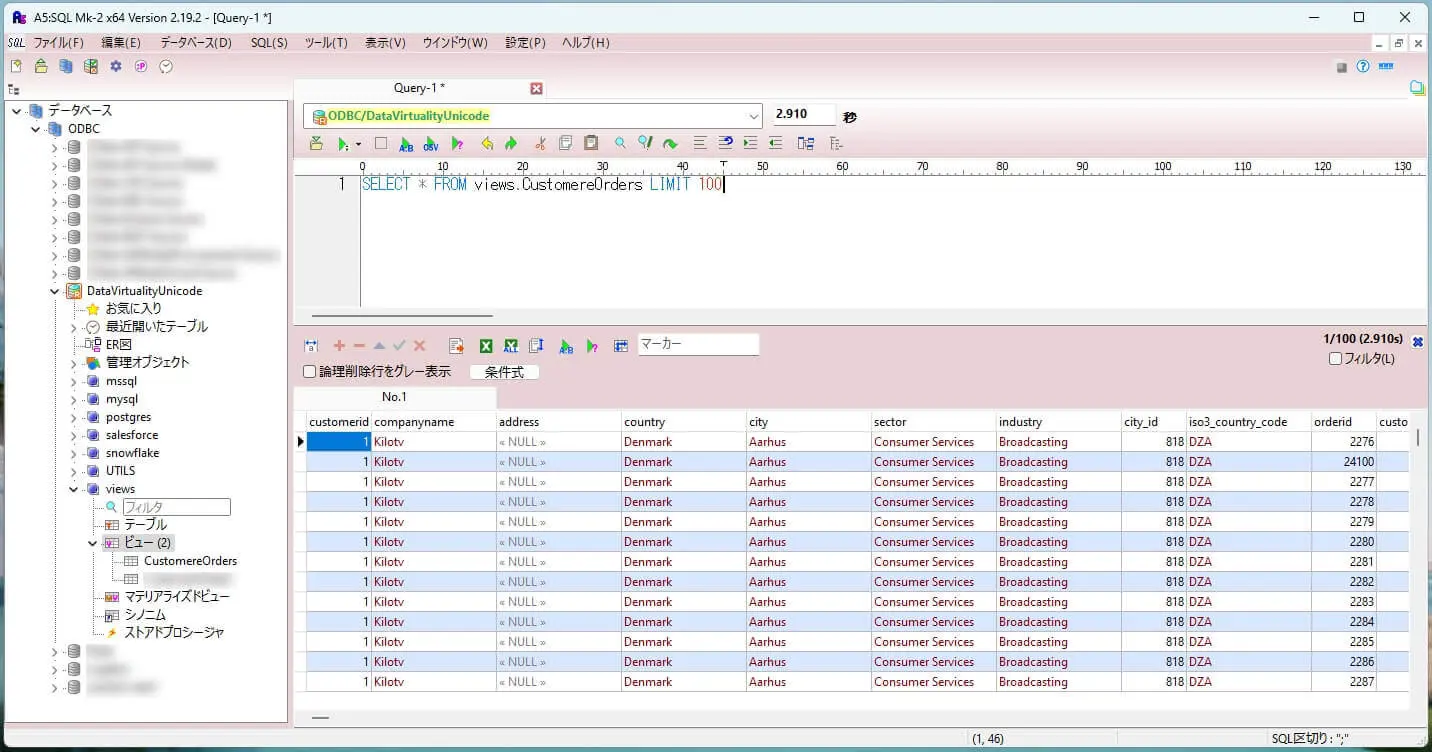Toggle the フィルタ(L) checkbox
Screen dimensions: 1432x752
click(x=1335, y=359)
